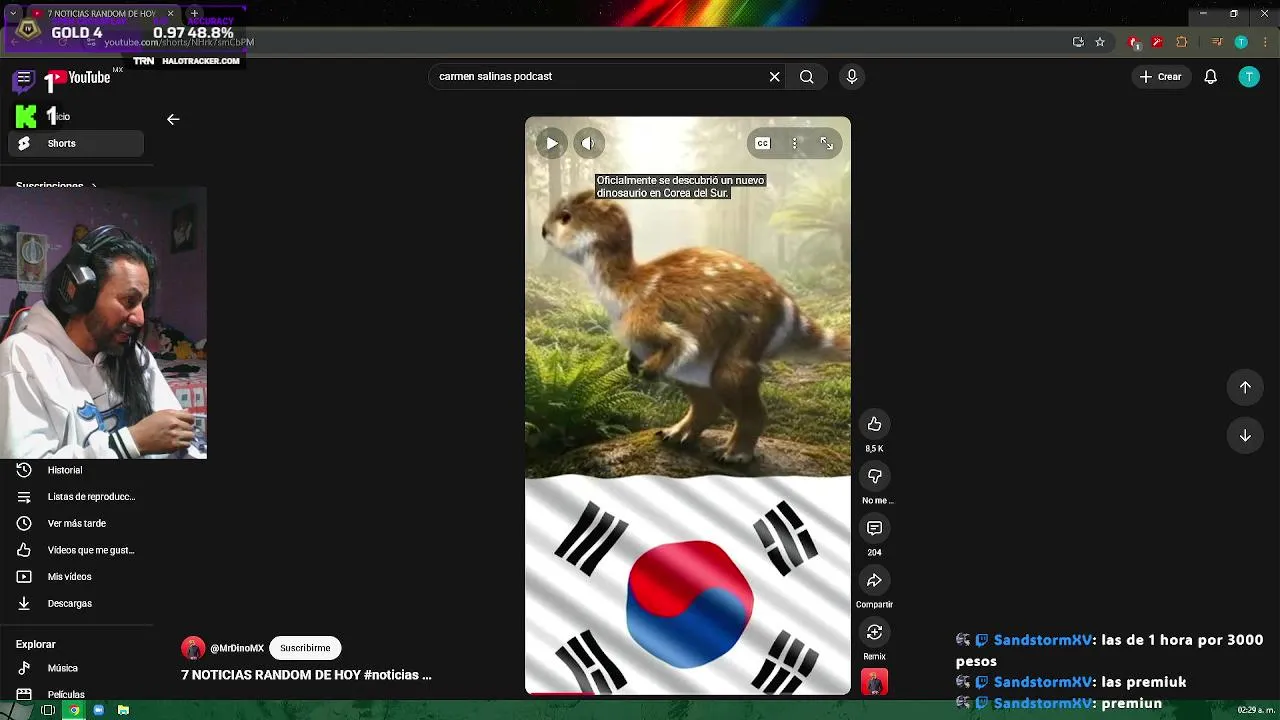Viewport: 1280px width, 720px height.
Task: Open File Explorer from the taskbar
Action: click(123, 710)
